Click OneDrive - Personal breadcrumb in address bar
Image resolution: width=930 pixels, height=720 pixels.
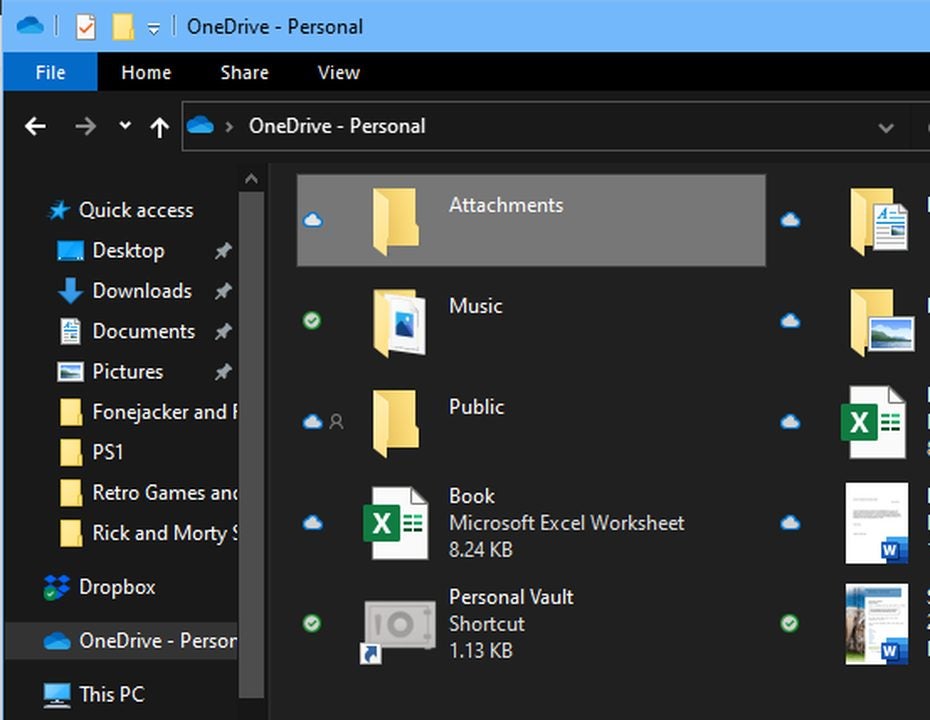[x=337, y=126]
